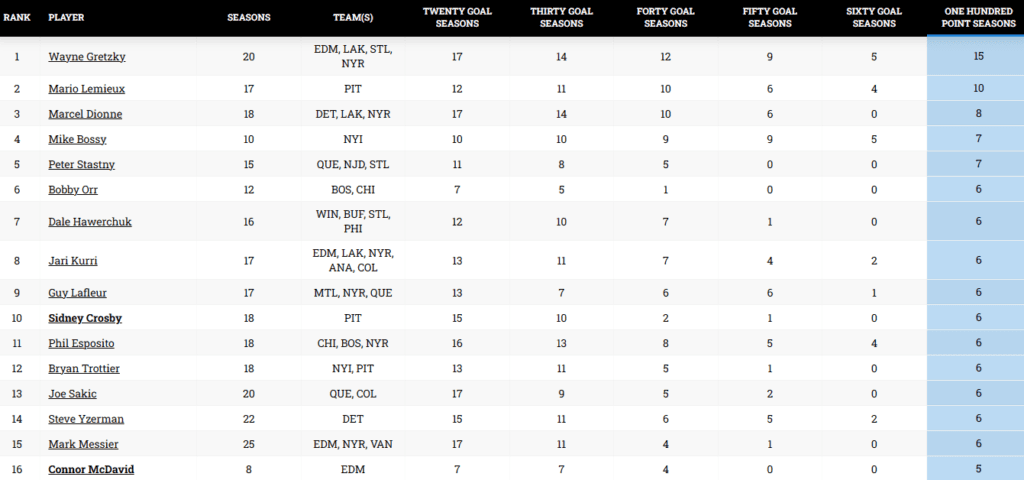Open Jari Kurri's player page

click(73, 261)
